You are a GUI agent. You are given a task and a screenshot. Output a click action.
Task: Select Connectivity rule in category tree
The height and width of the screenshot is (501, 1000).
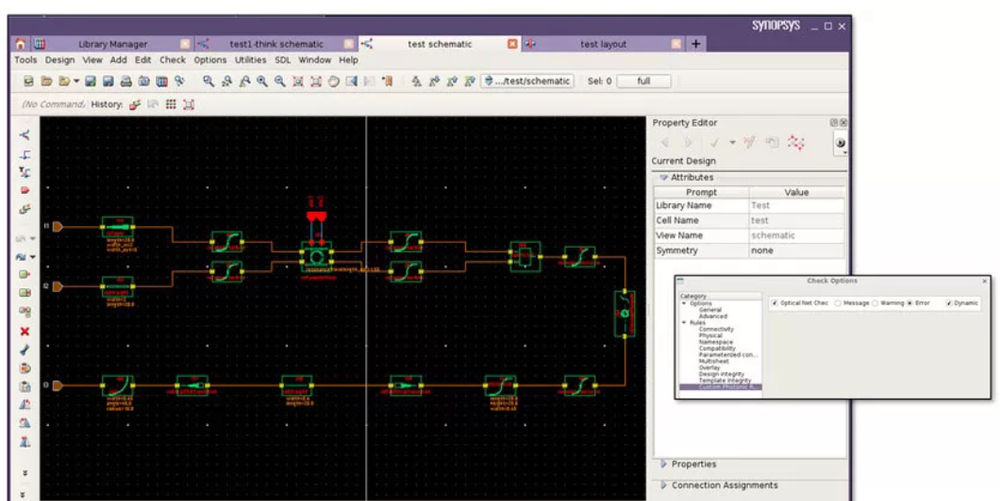(x=716, y=329)
